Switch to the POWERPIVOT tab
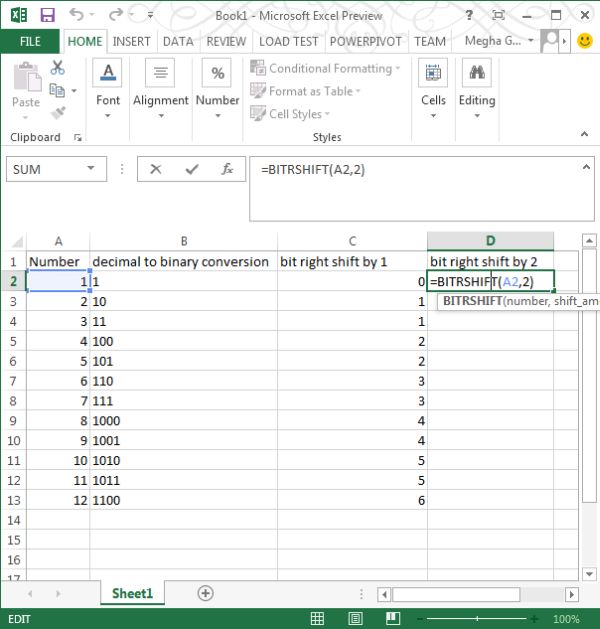The image size is (600, 629). tap(365, 41)
